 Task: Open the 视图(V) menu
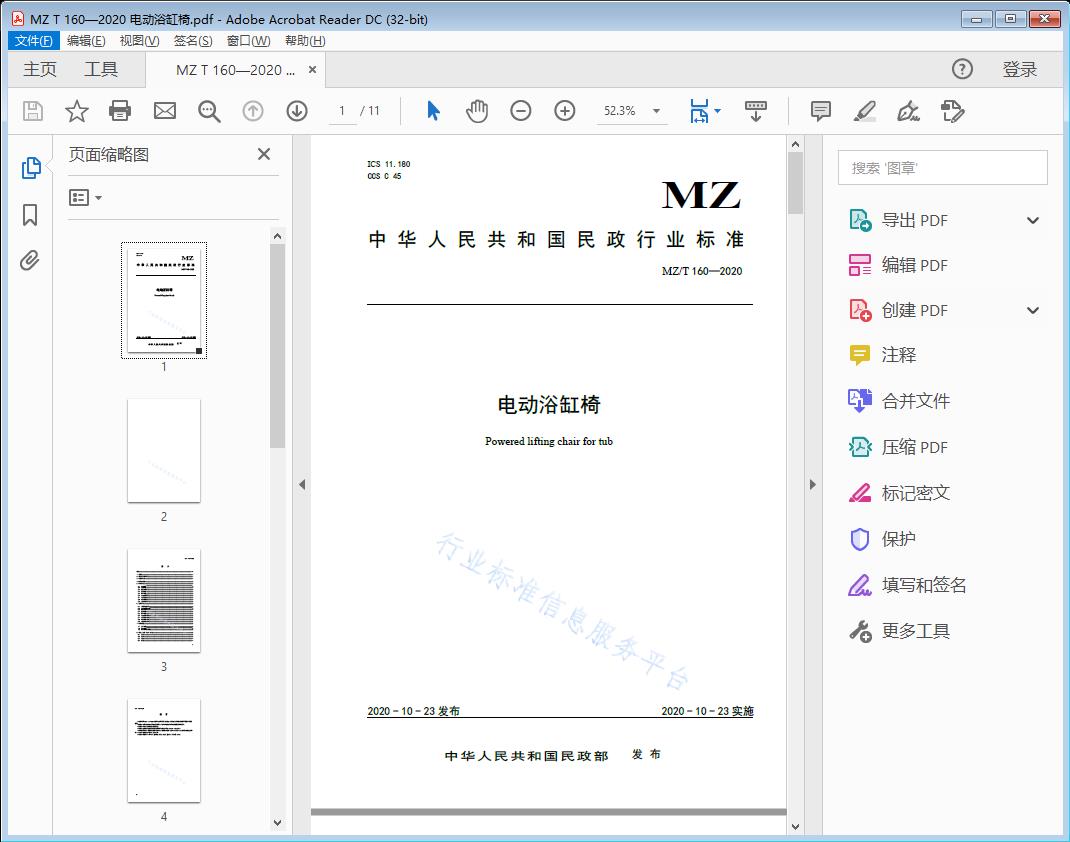pos(139,41)
